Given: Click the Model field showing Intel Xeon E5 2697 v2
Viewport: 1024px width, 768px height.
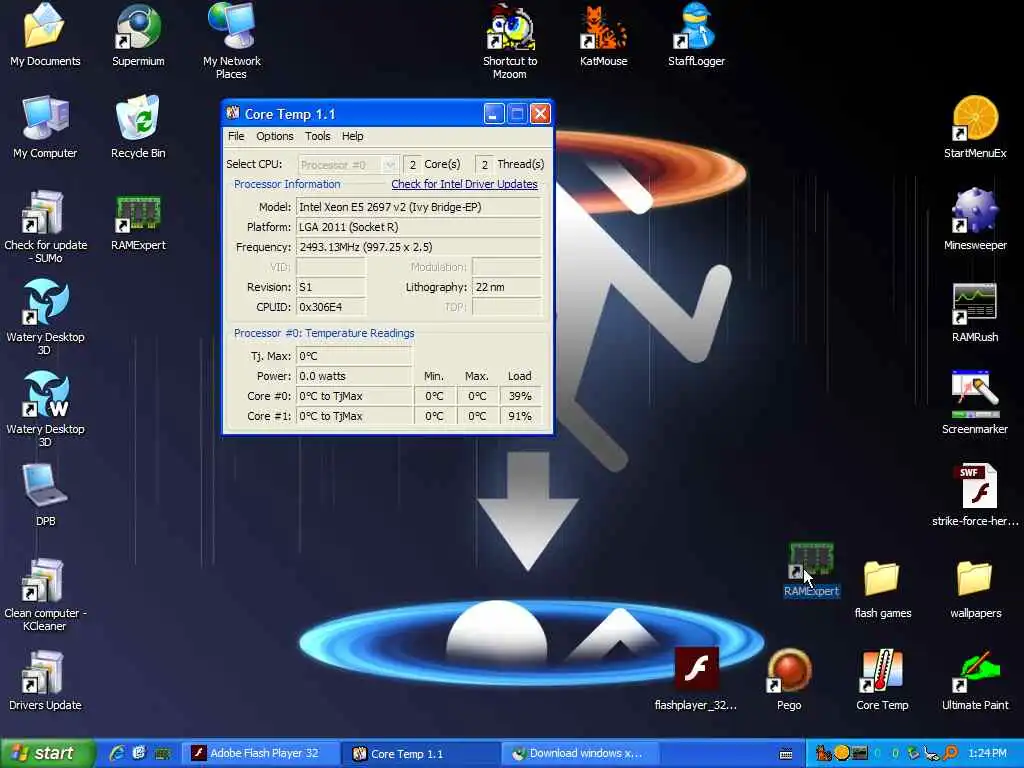Looking at the screenshot, I should 419,207.
